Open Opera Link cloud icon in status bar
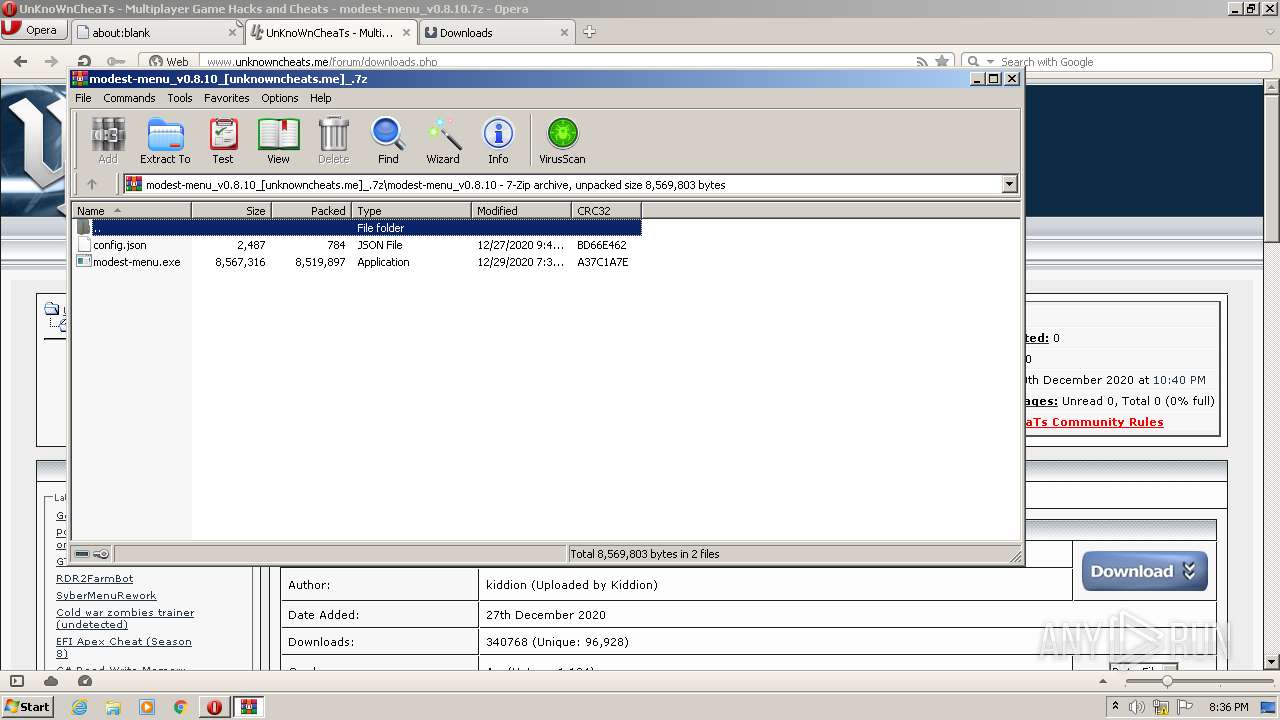The image size is (1280, 720). 51,681
